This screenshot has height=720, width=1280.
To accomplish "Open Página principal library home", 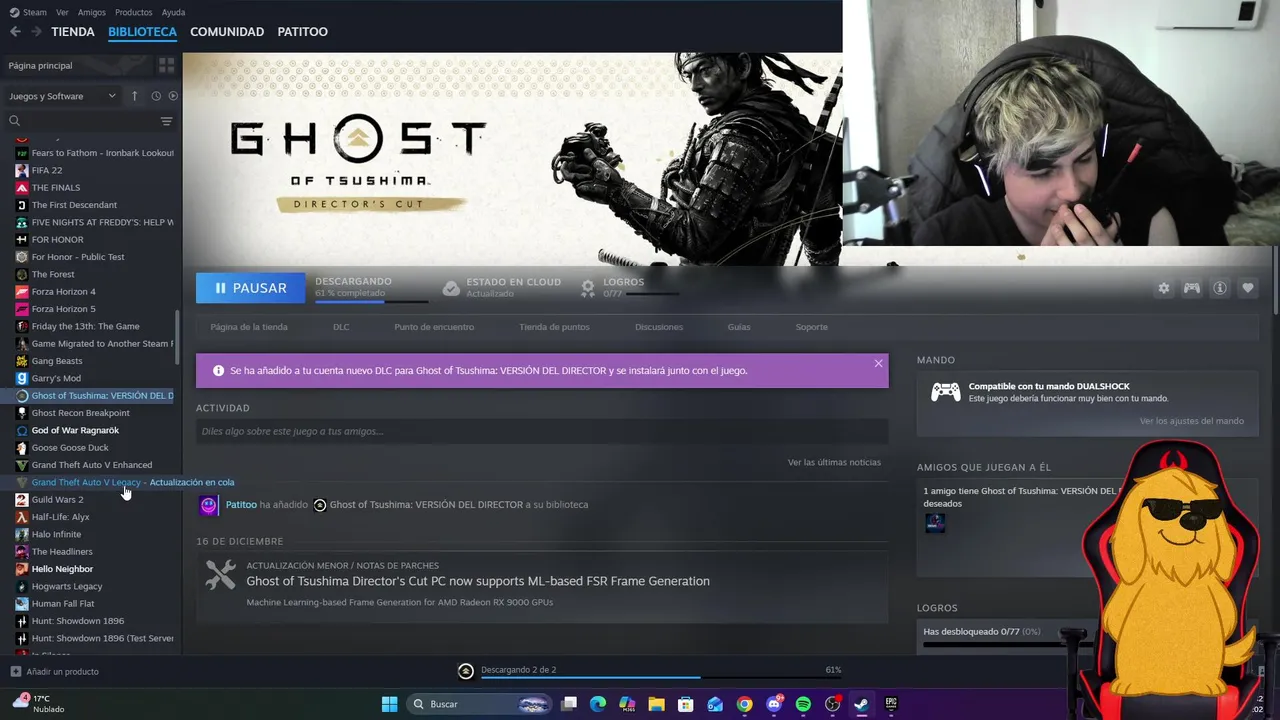I will (40, 65).
